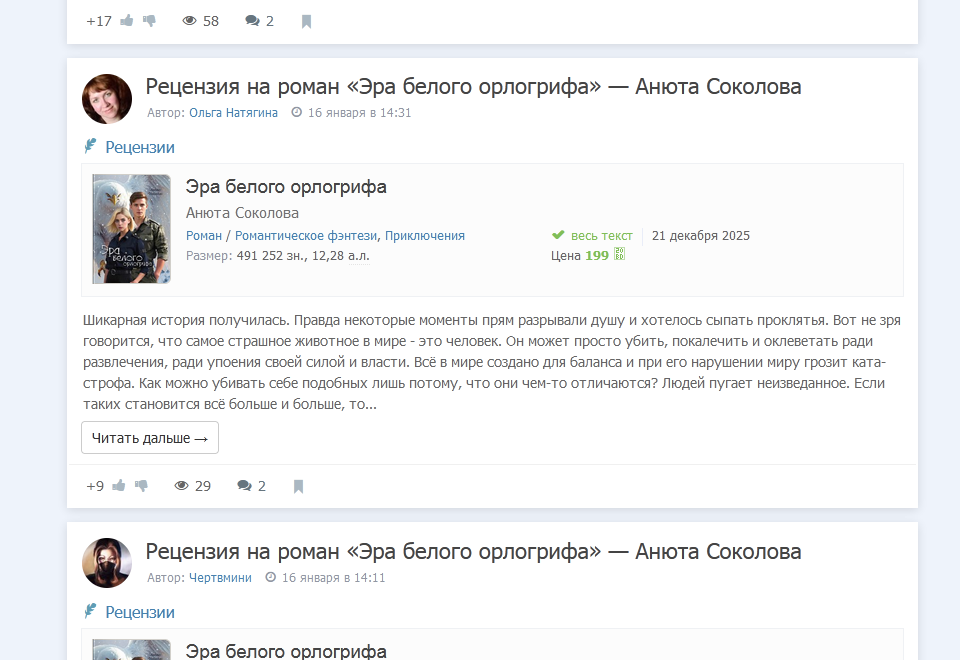Open book author Анюта Соколова
960x660 pixels.
tap(242, 212)
